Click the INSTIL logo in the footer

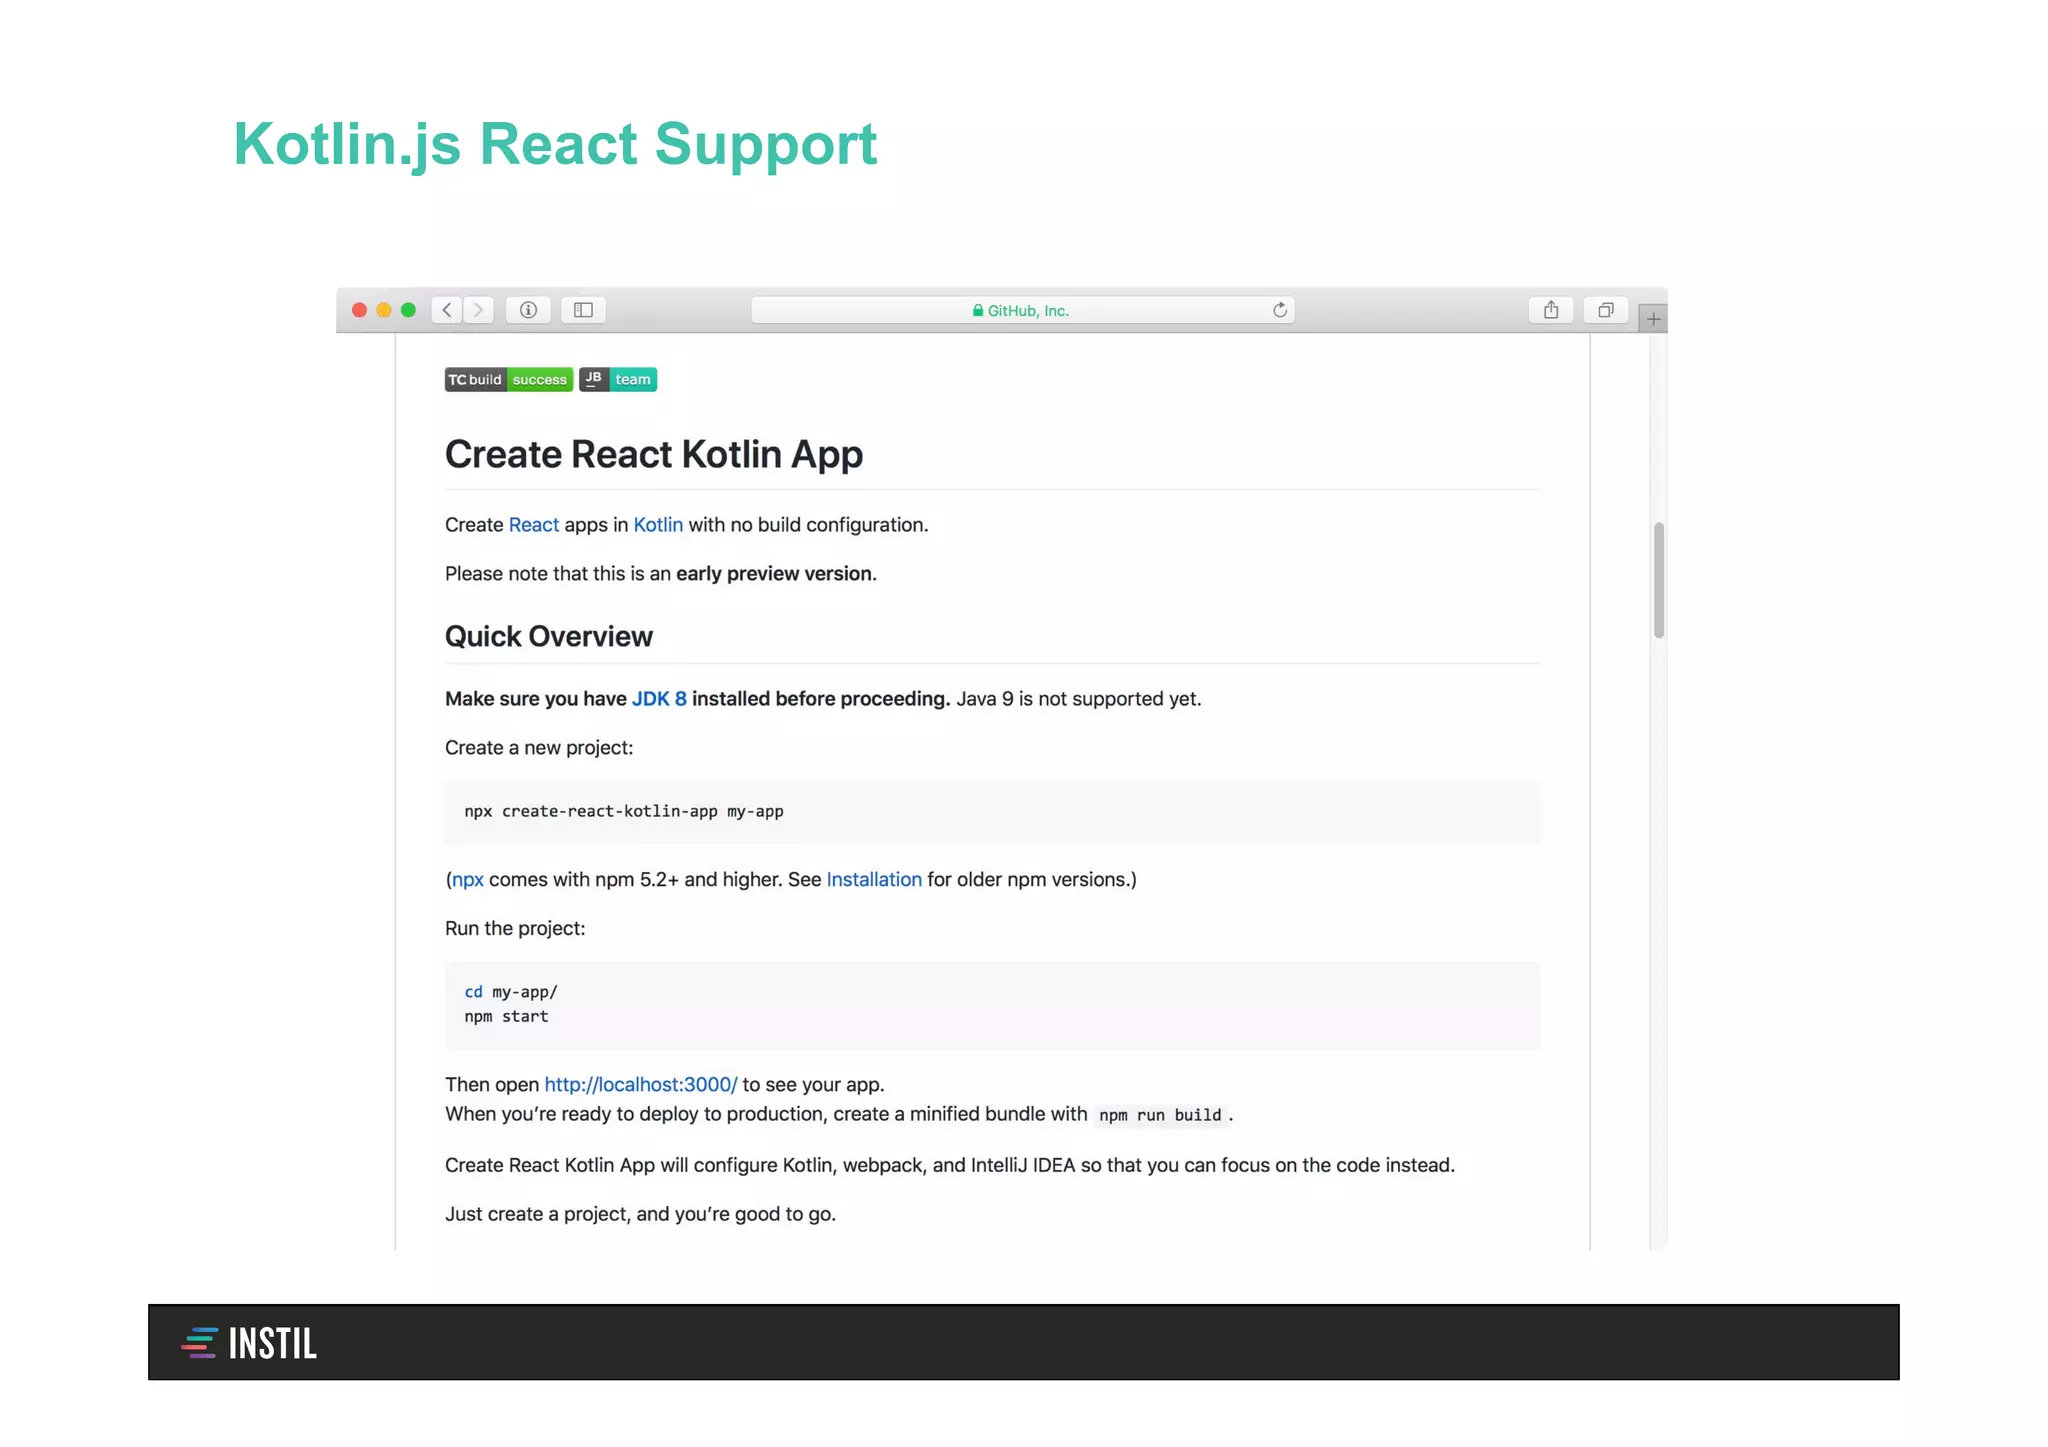click(x=249, y=1343)
